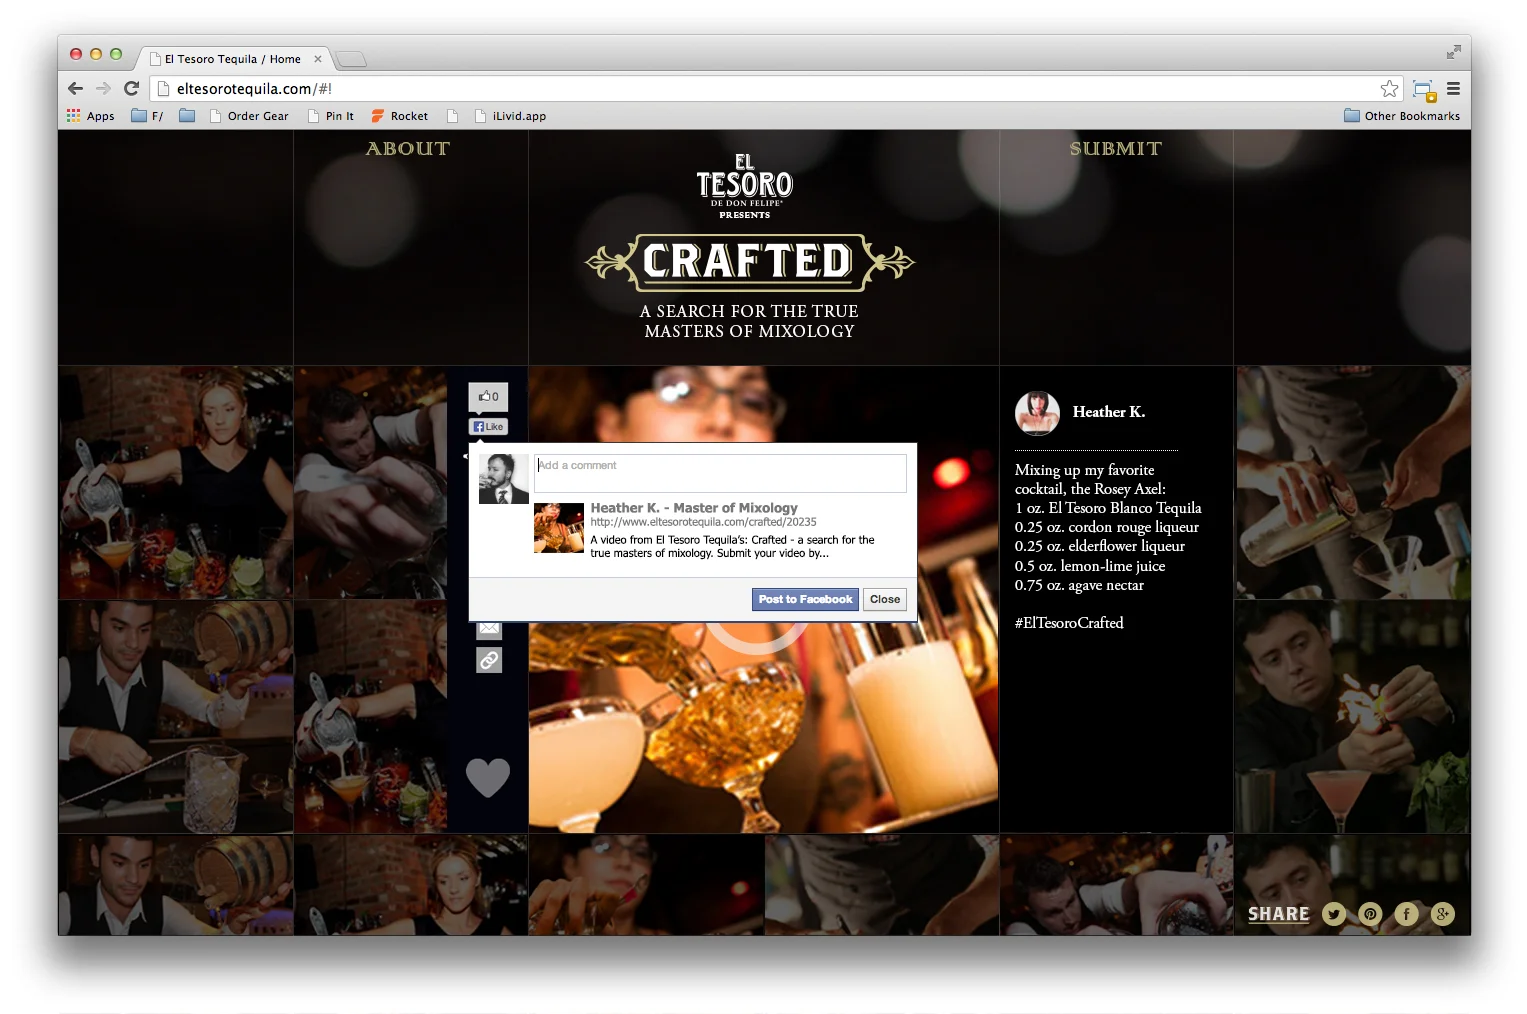This screenshot has height=1014, width=1527.
Task: Open Heather K. - Master of Mixology link
Action: 694,508
